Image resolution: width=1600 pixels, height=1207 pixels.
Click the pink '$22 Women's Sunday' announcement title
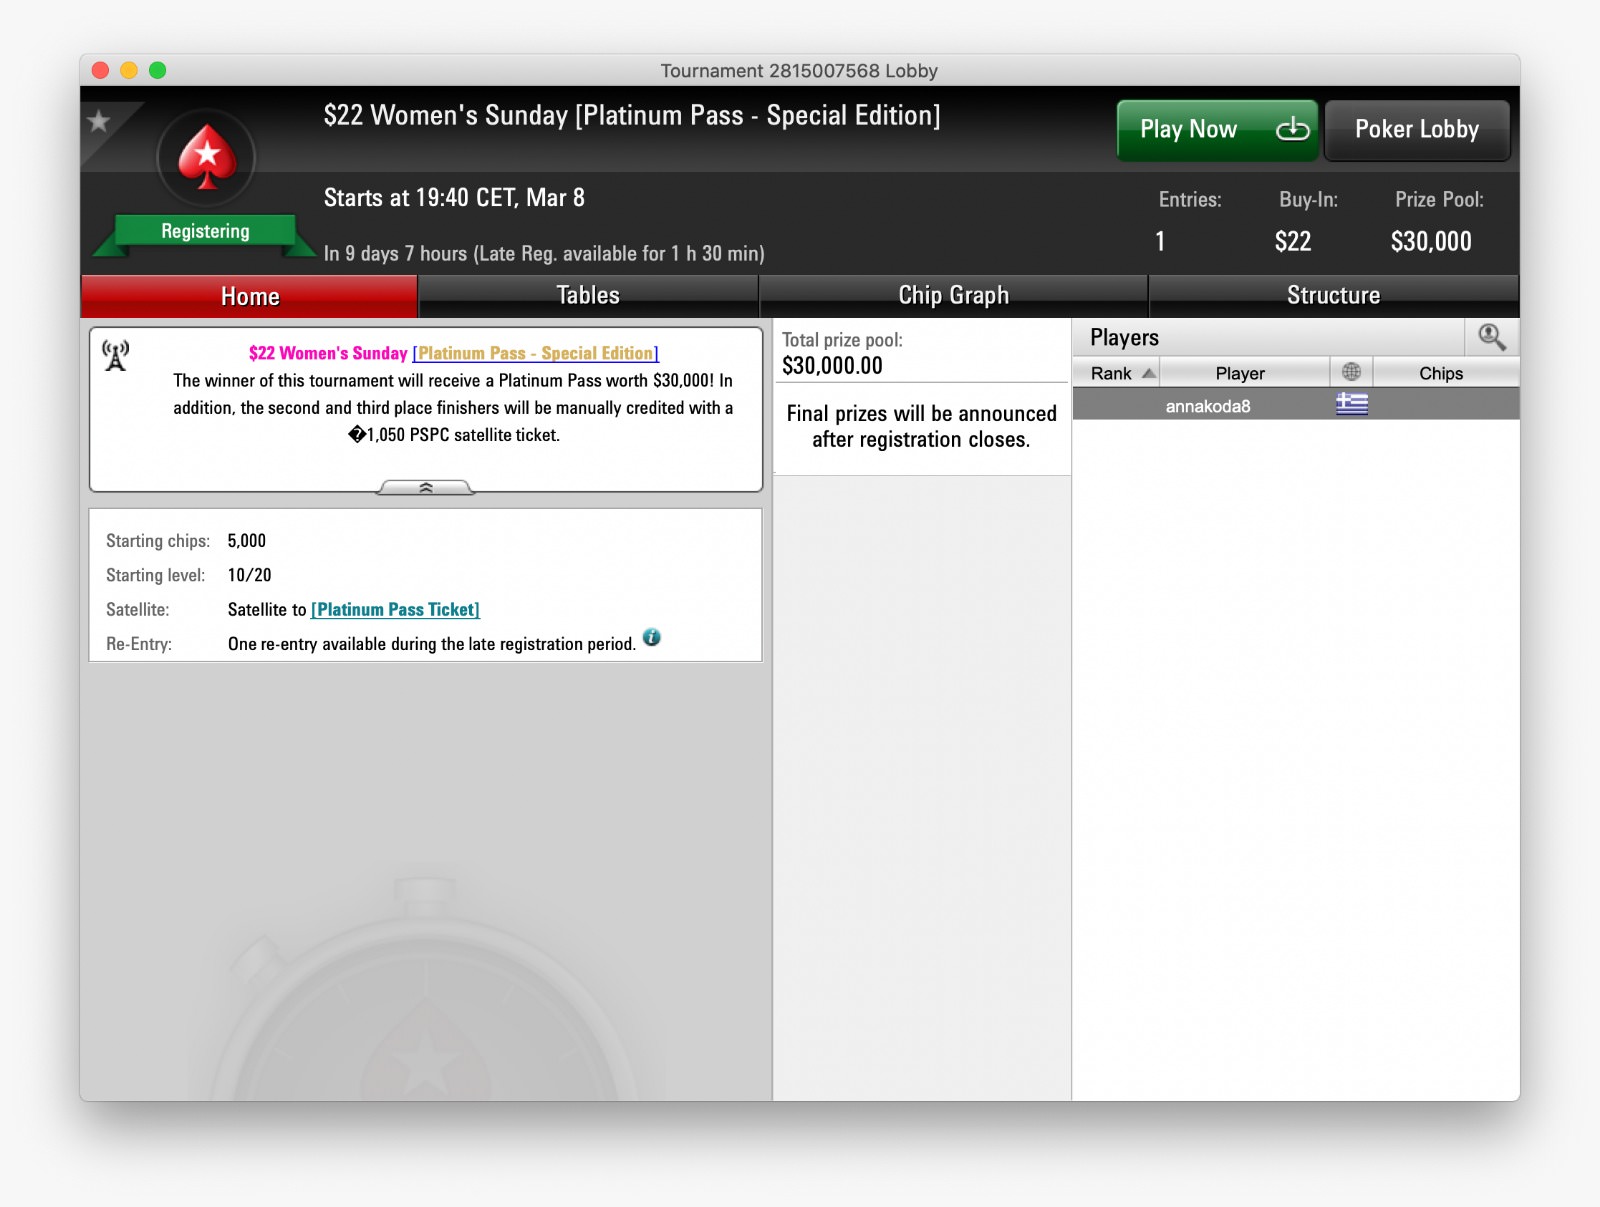click(x=328, y=353)
